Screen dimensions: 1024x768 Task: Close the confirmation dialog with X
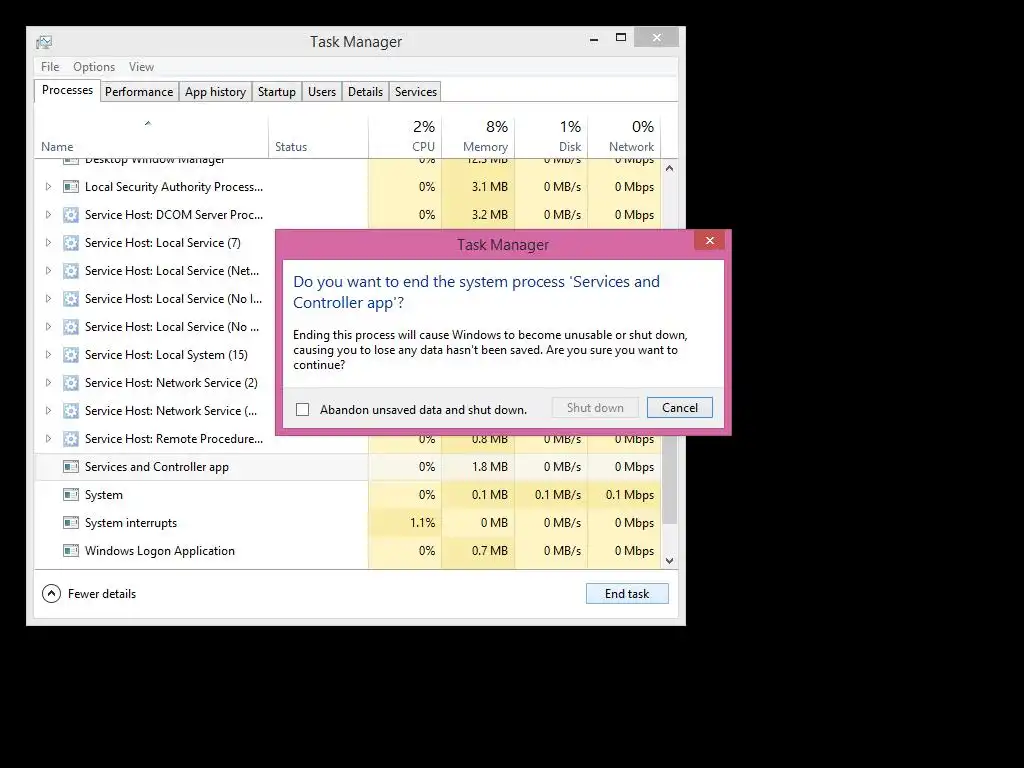(710, 241)
